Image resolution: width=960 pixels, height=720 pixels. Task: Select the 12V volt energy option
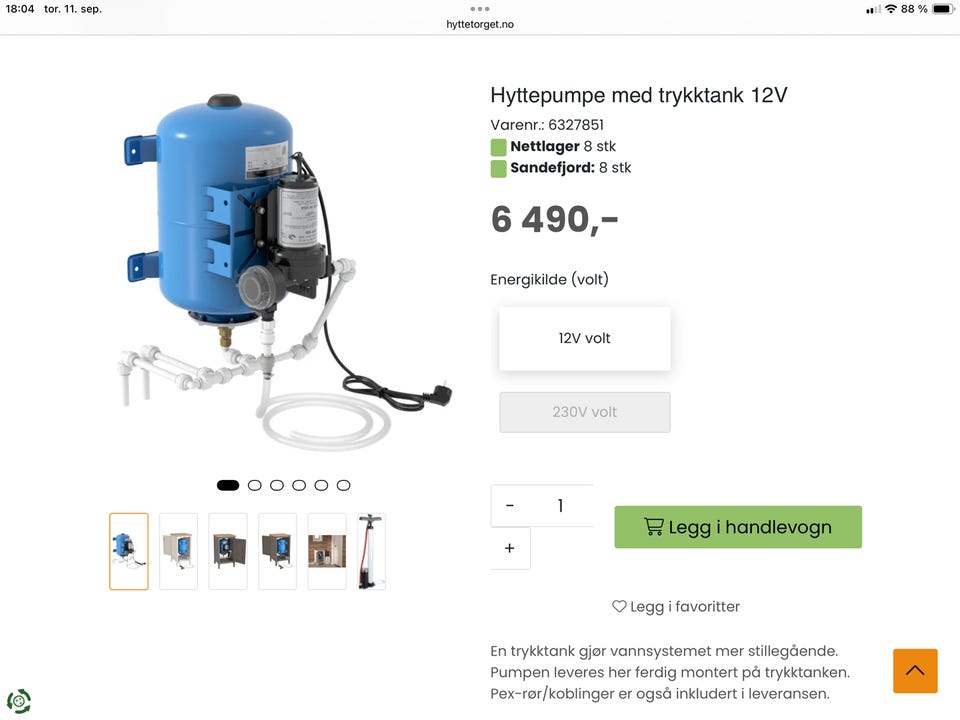click(x=585, y=339)
